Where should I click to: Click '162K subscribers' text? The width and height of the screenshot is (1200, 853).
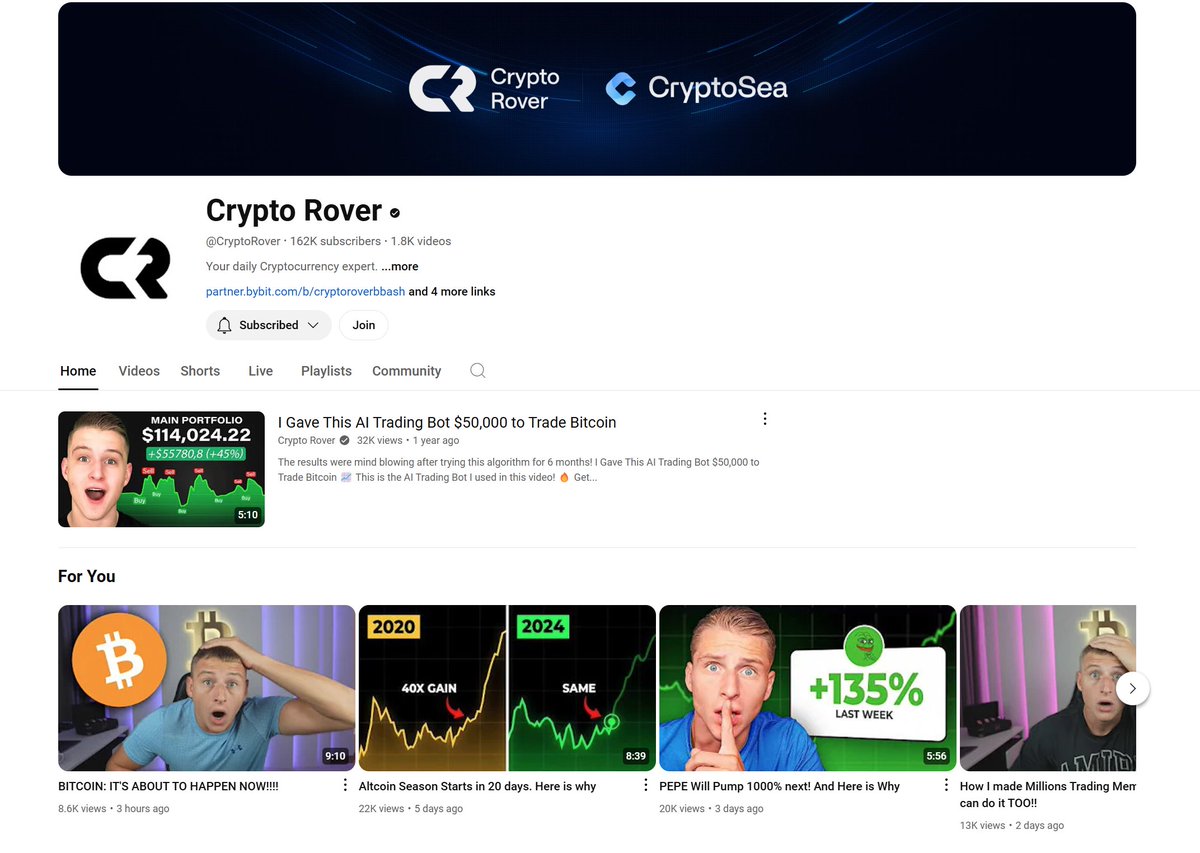pyautogui.click(x=335, y=241)
